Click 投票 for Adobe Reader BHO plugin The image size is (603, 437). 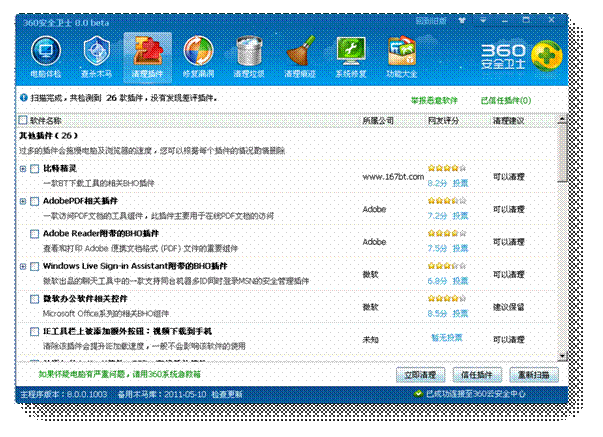pyautogui.click(x=460, y=248)
